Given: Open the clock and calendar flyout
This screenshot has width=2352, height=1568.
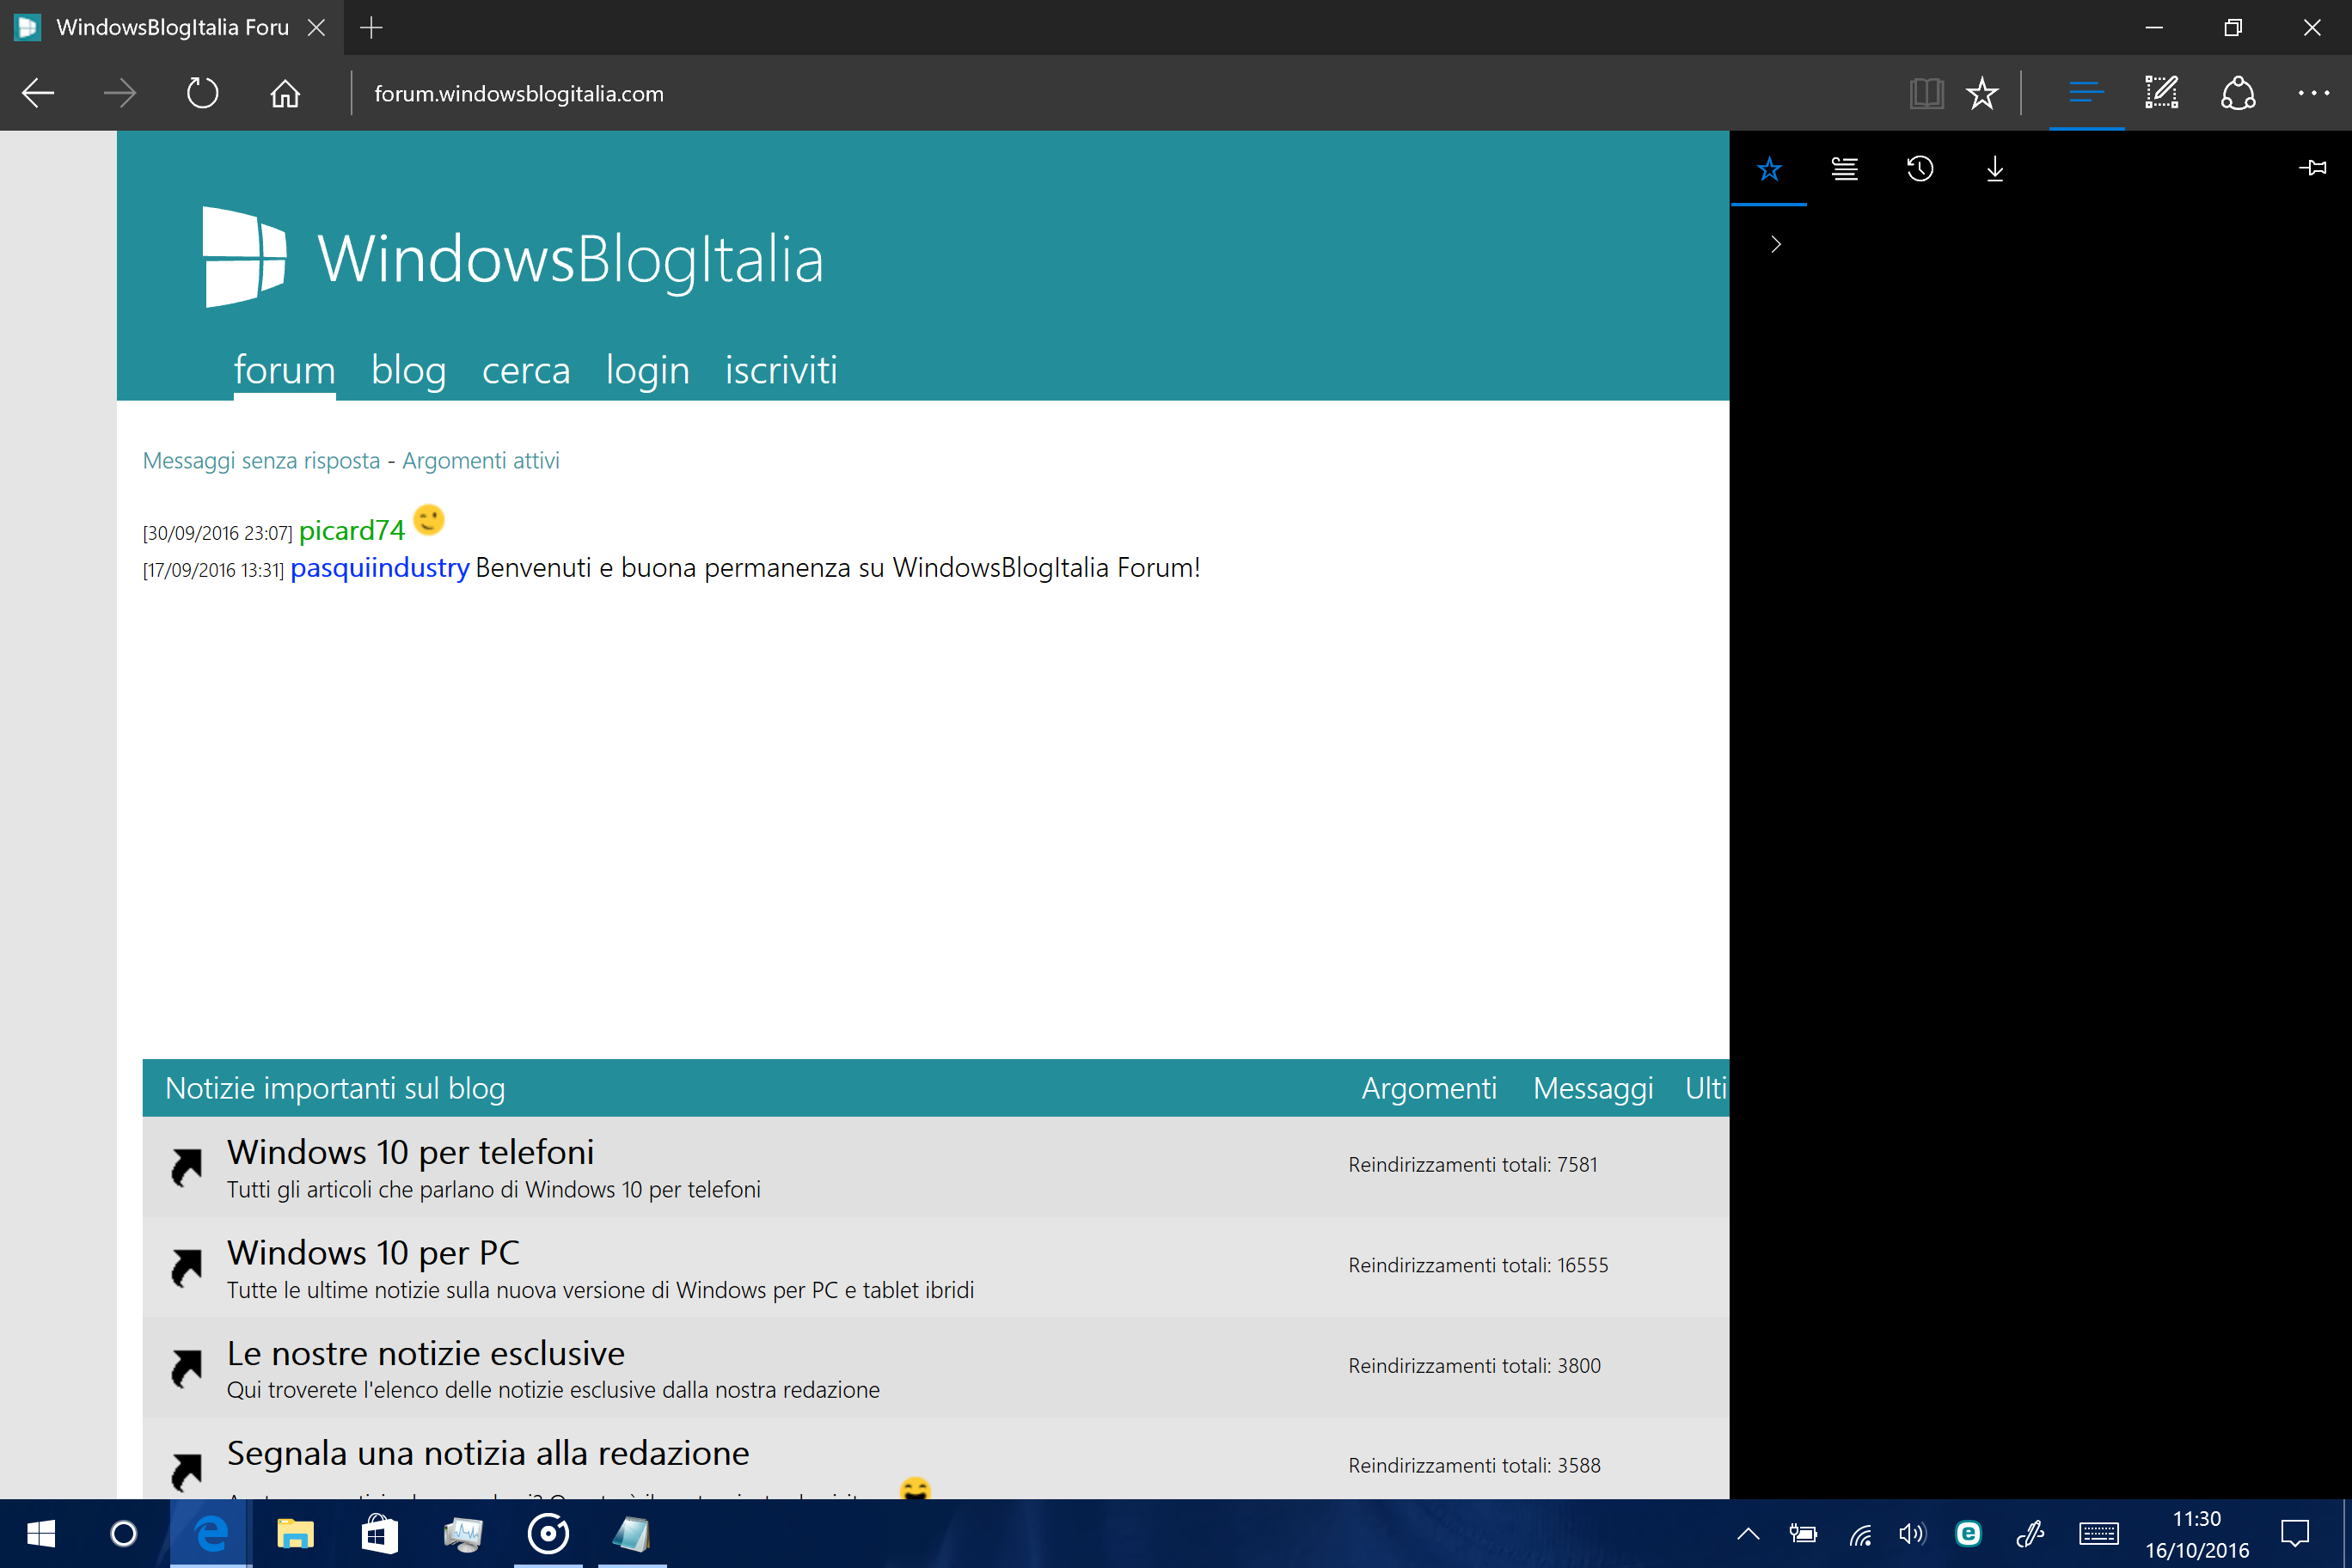Looking at the screenshot, I should click(x=2197, y=1534).
